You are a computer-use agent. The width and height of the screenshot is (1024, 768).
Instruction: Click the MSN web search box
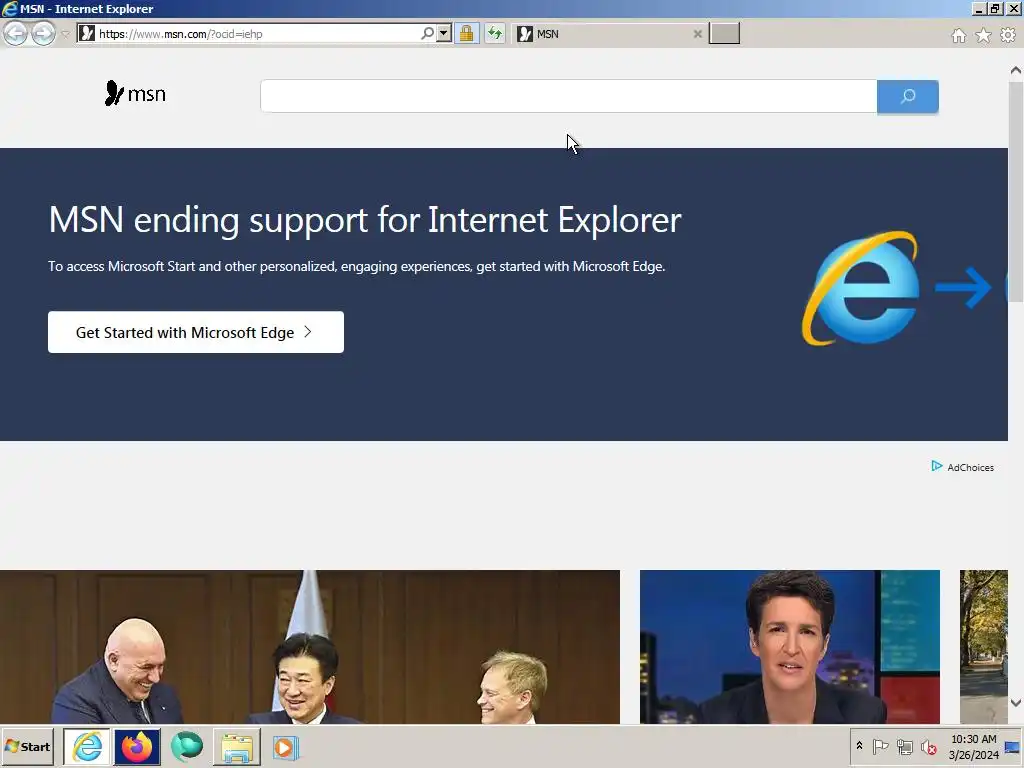pyautogui.click(x=568, y=96)
